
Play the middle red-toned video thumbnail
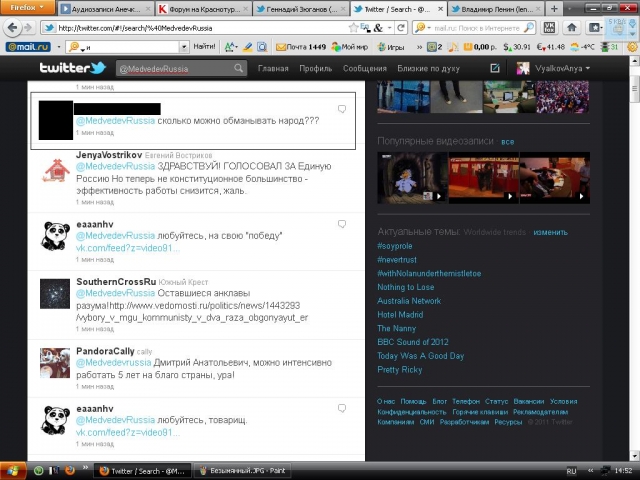[484, 178]
